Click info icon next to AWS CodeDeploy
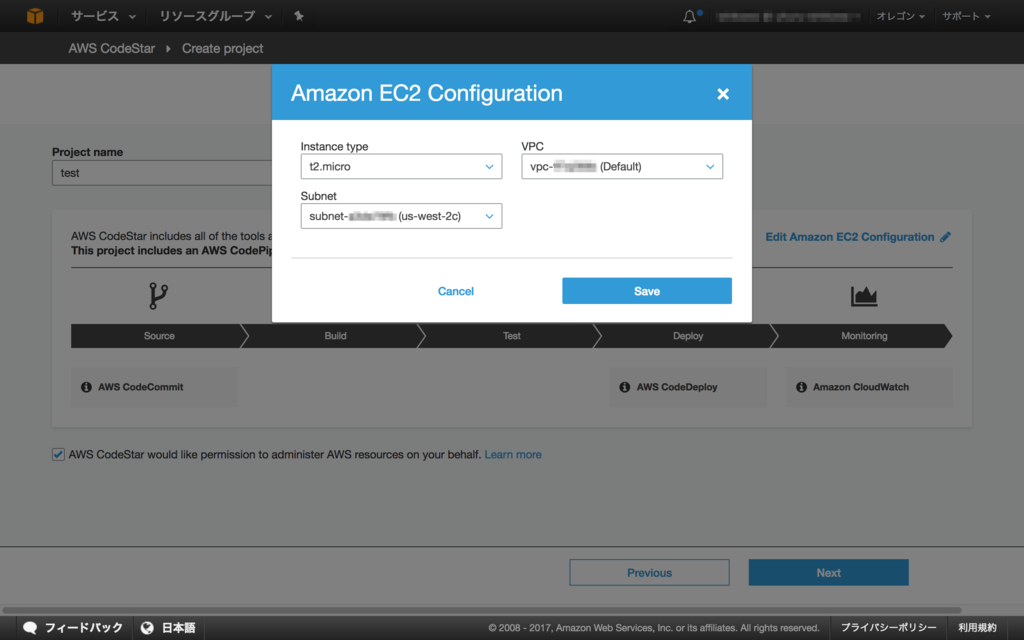The width and height of the screenshot is (1024, 640). pos(624,387)
